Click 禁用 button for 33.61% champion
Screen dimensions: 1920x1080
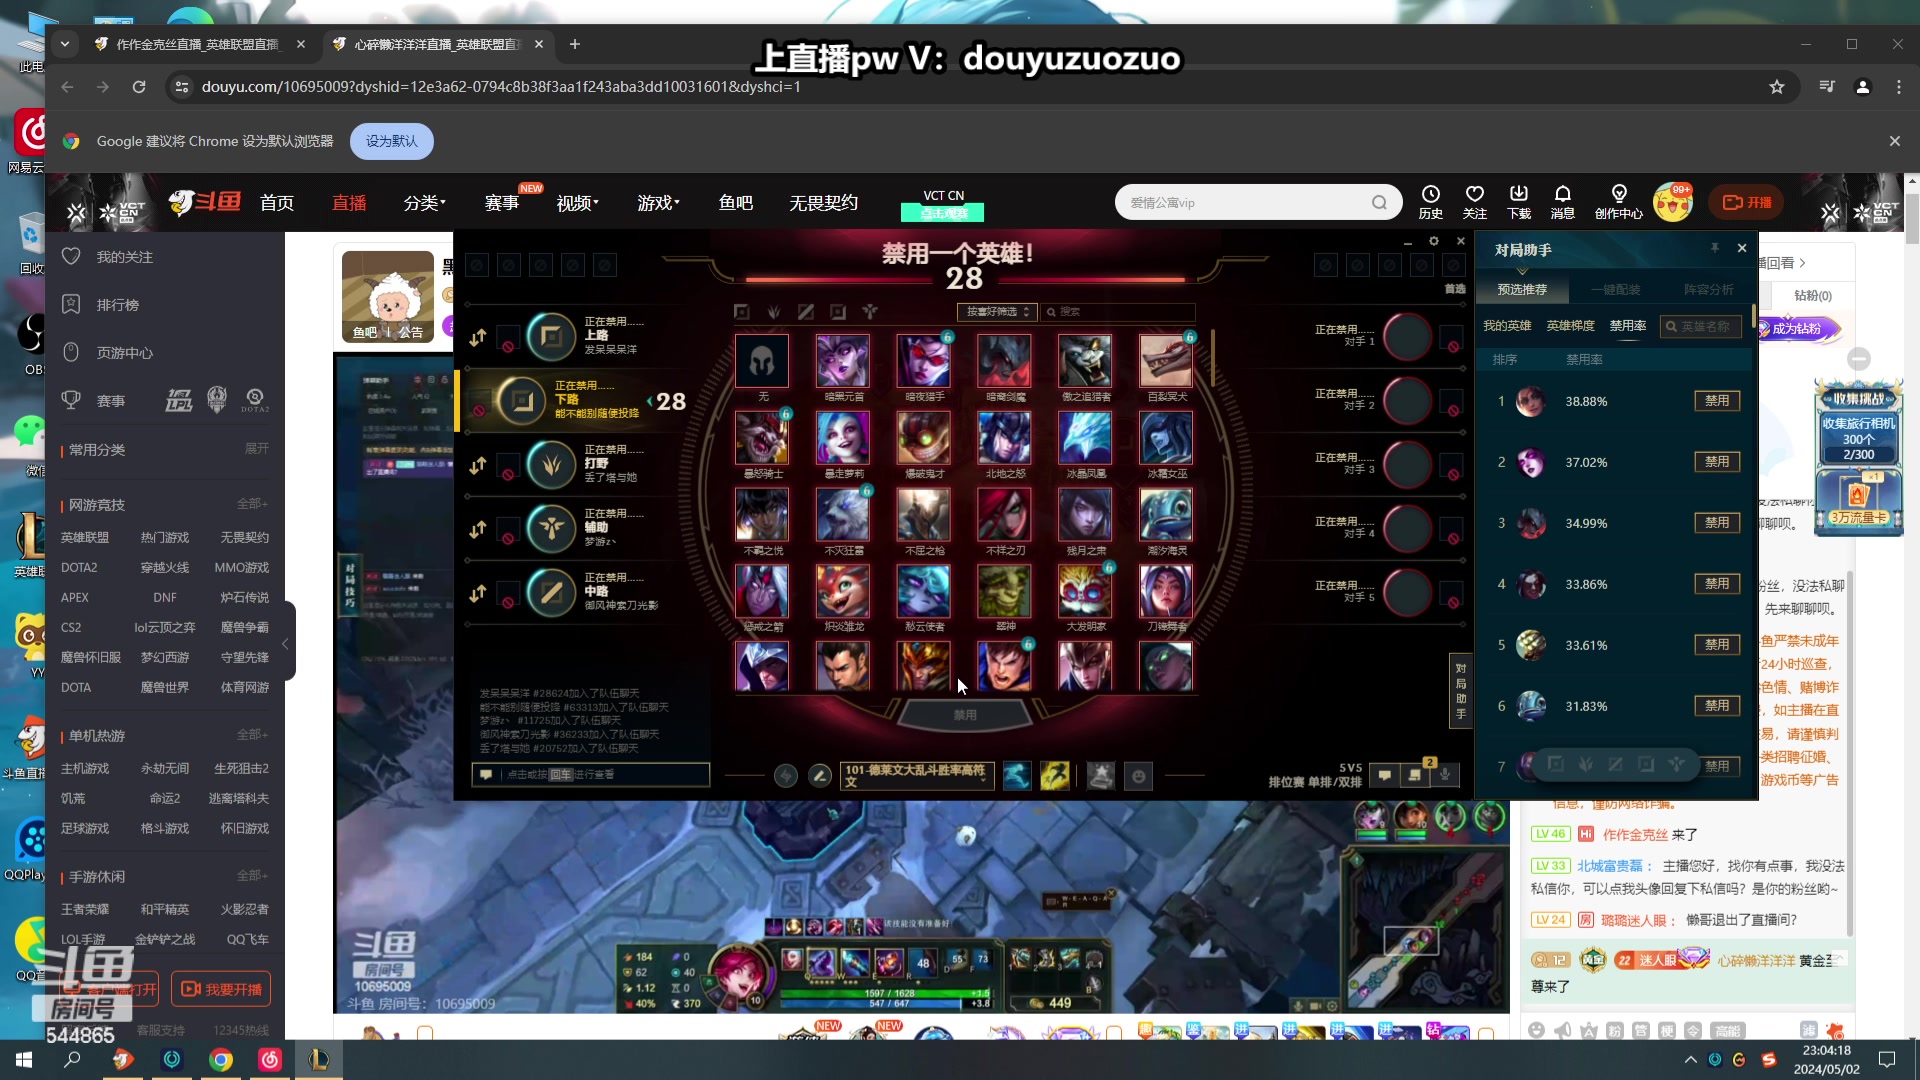click(x=1717, y=645)
